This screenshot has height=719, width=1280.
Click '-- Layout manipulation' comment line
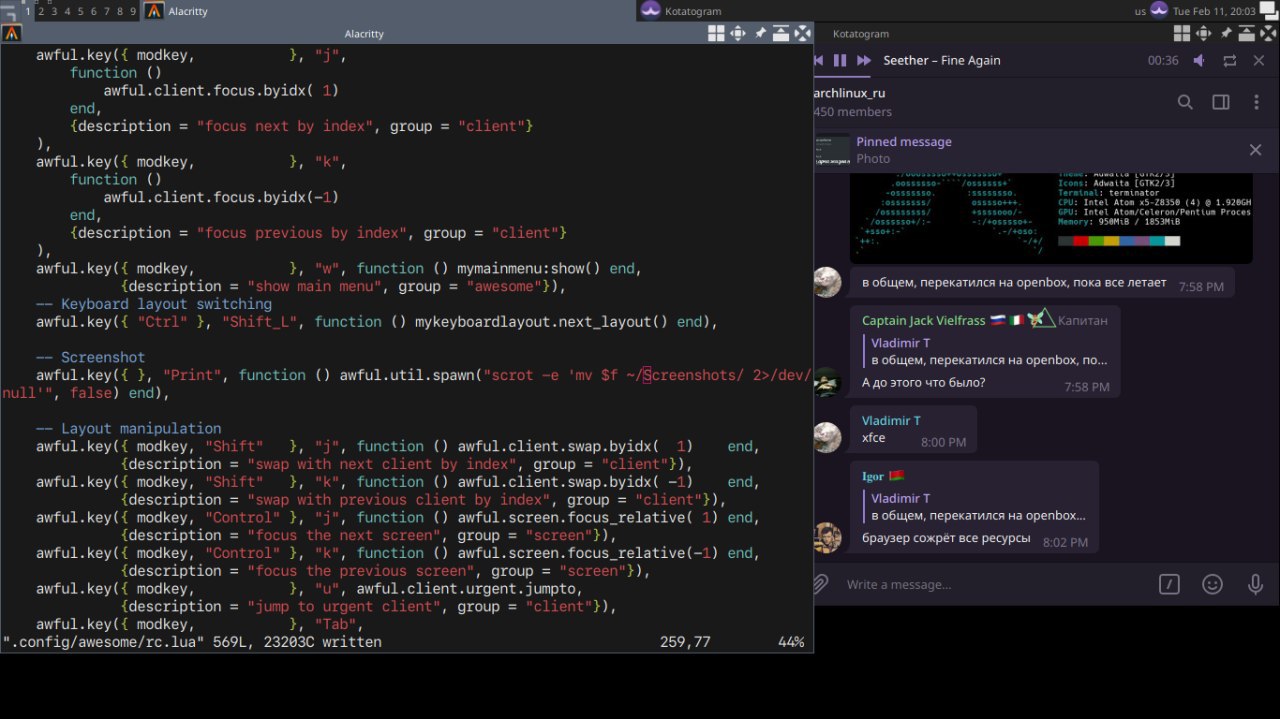pos(128,428)
